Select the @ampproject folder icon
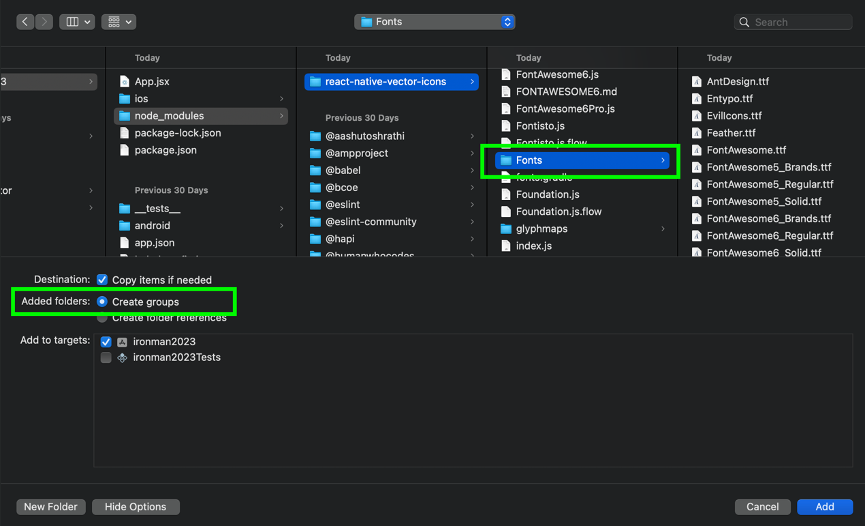Screen dimensions: 866x527 click(315, 153)
